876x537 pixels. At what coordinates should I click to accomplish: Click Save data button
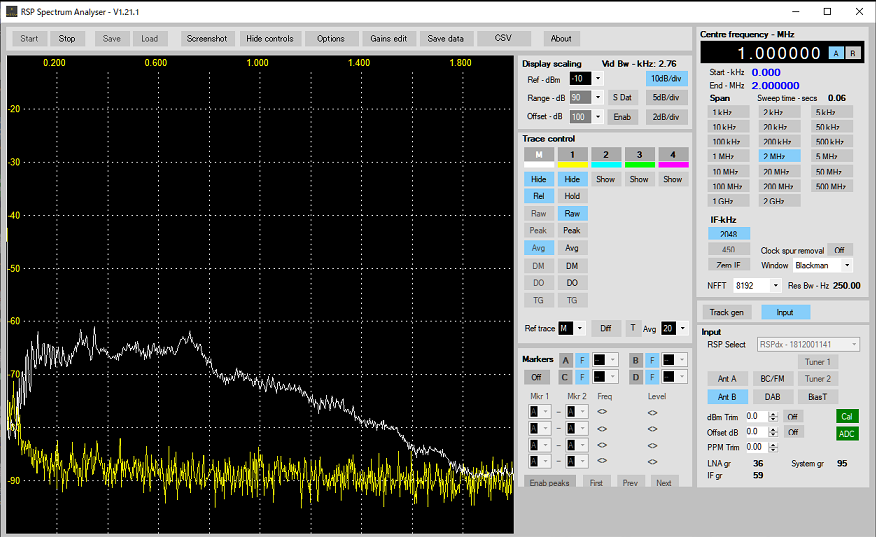point(446,39)
